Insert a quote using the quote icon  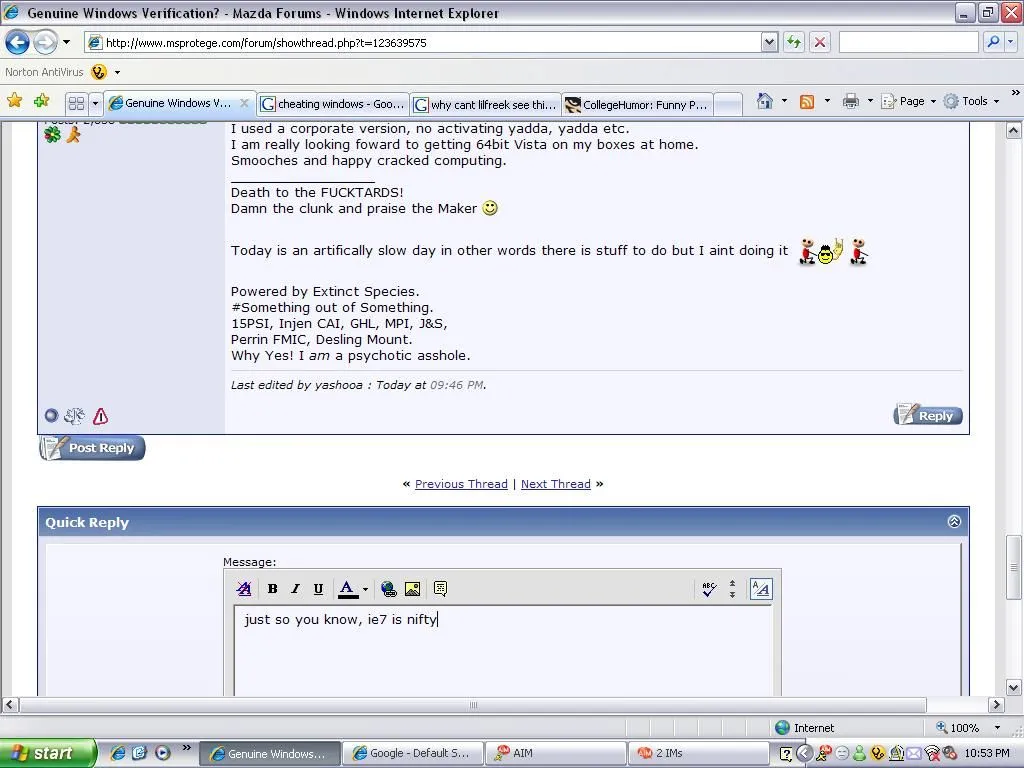pyautogui.click(x=439, y=588)
